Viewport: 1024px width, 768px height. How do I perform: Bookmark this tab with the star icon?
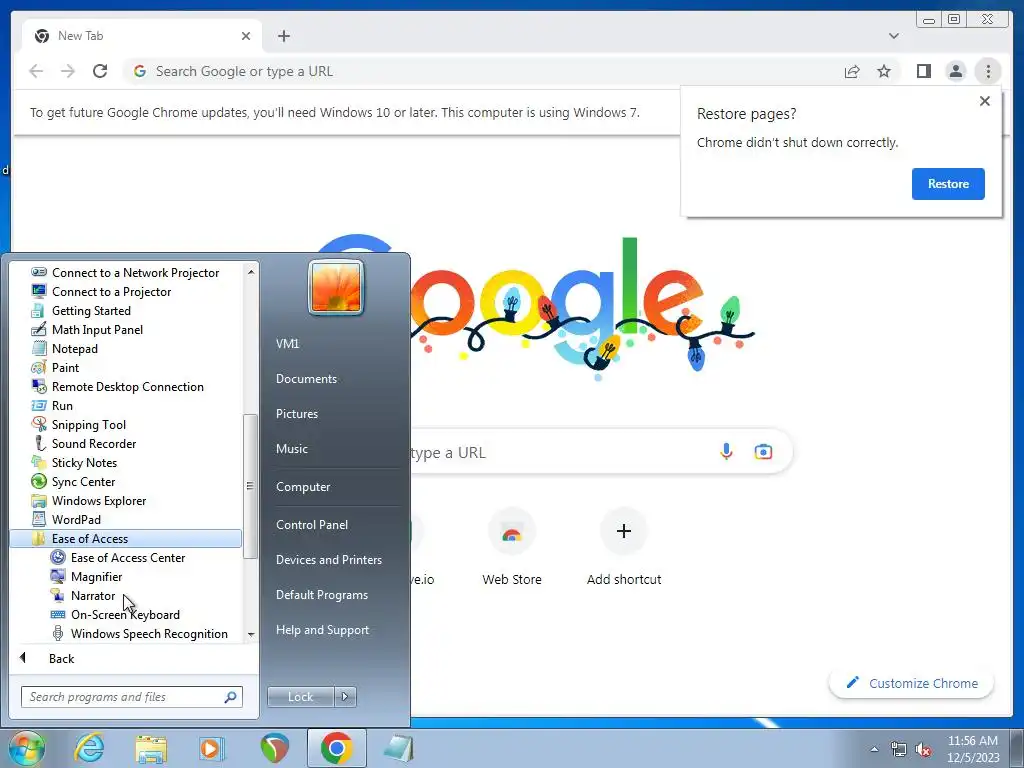coord(884,71)
